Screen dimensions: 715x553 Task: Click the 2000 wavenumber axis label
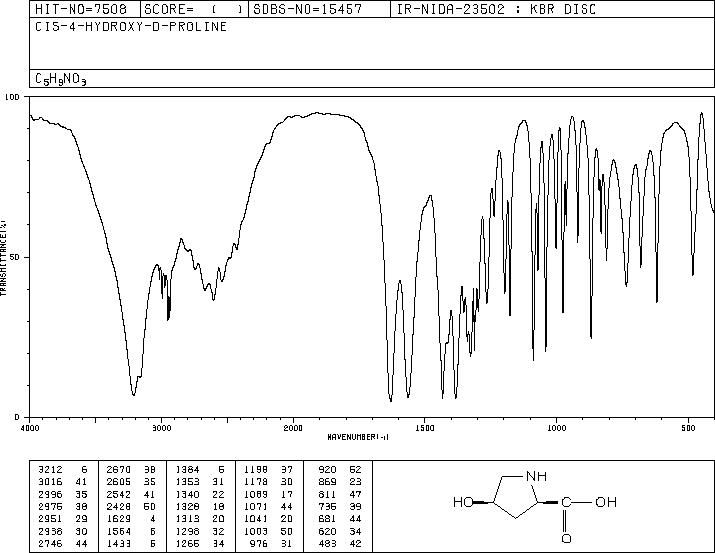tap(293, 428)
